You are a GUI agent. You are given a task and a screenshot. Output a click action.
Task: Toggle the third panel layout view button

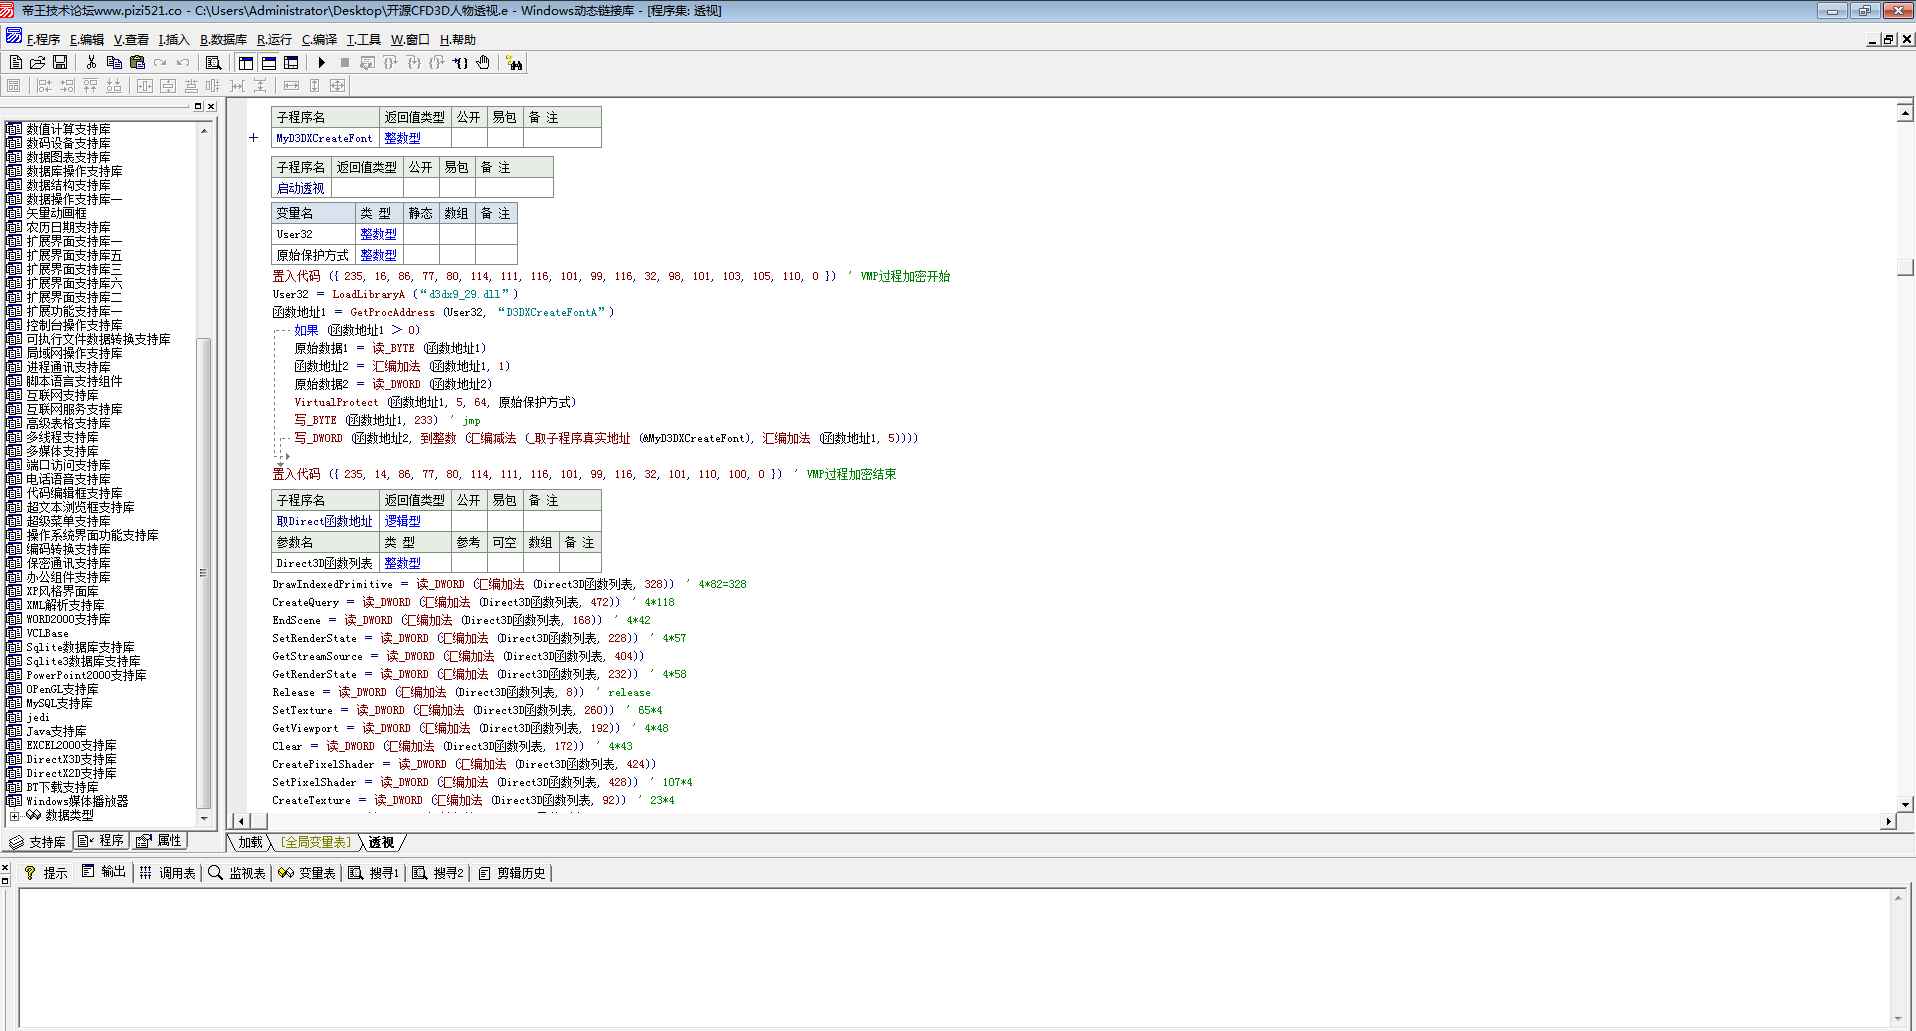pyautogui.click(x=291, y=63)
